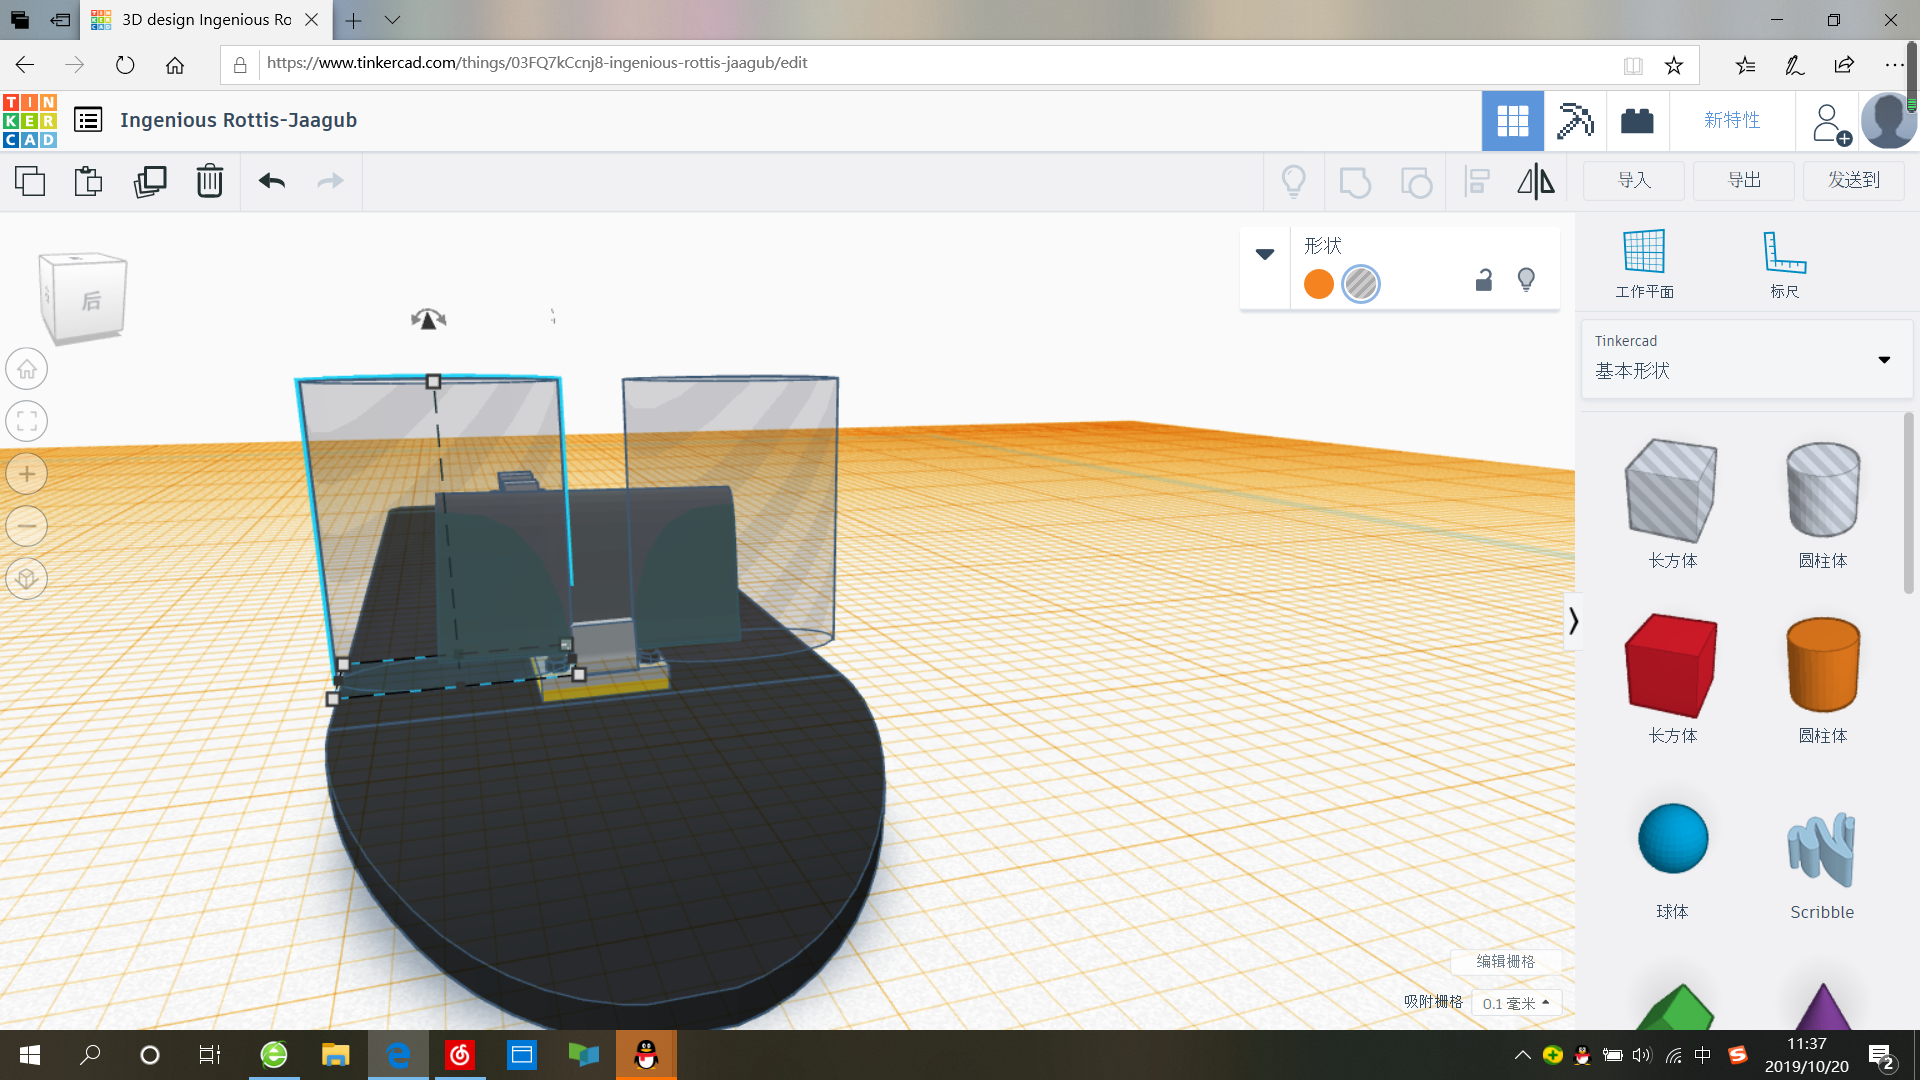The height and width of the screenshot is (1080, 1920).
Task: Click the shapes panel scrollbar
Action: [x=1908, y=505]
